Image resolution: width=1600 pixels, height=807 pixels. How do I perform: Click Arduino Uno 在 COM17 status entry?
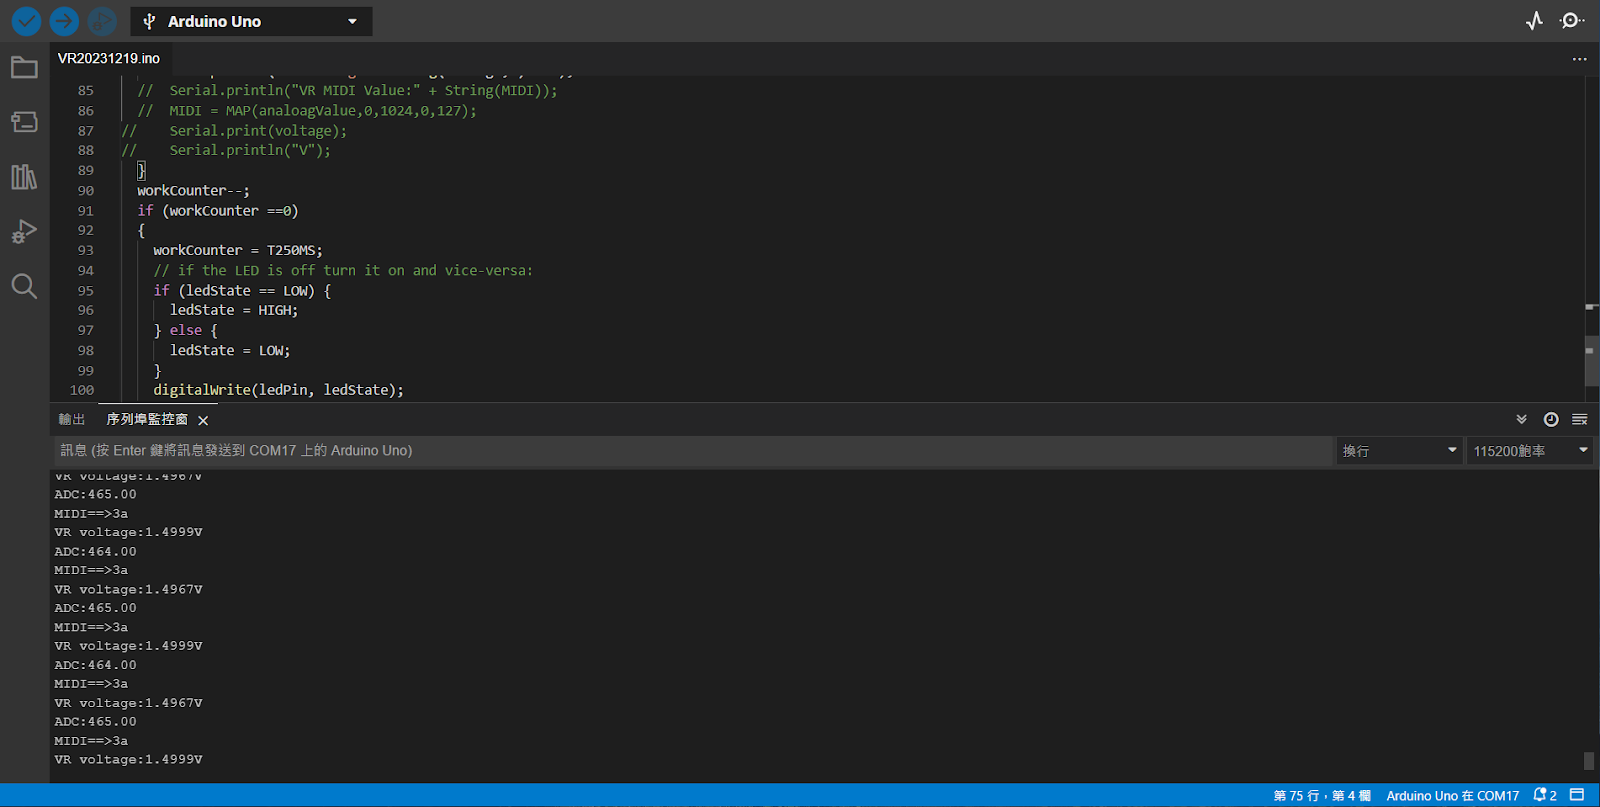(x=1452, y=796)
